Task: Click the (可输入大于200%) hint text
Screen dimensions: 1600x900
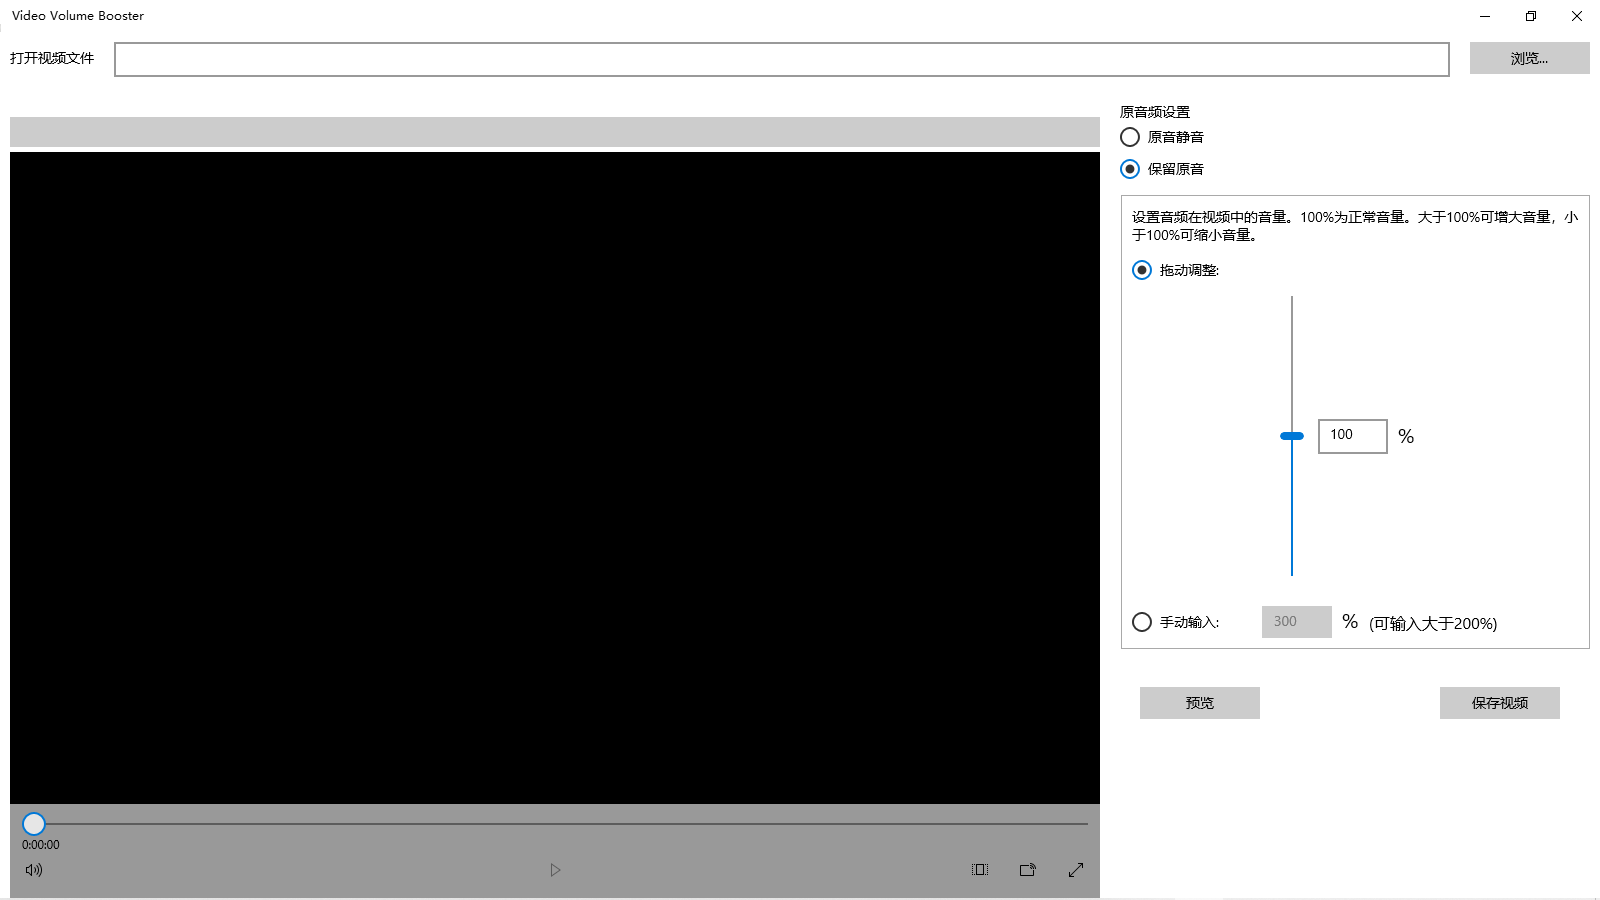Action: pyautogui.click(x=1433, y=623)
